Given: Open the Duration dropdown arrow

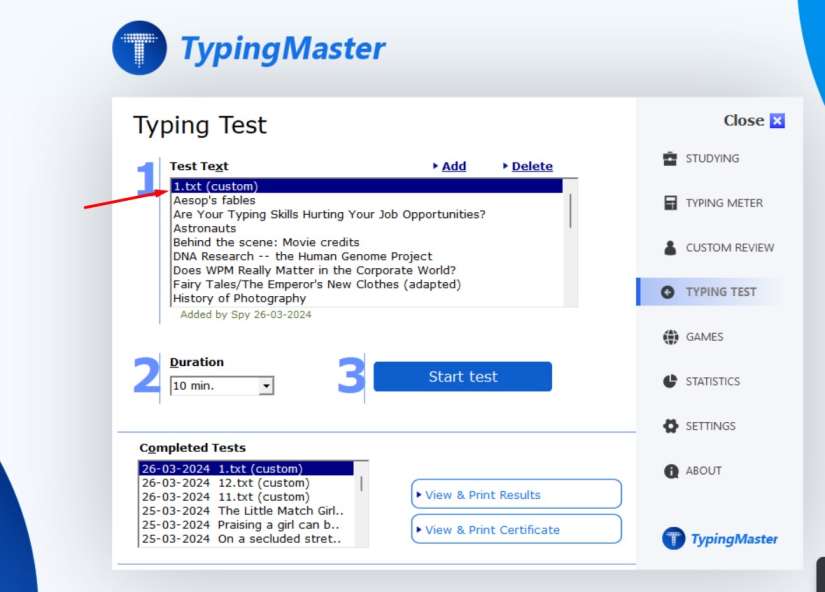Looking at the screenshot, I should tap(266, 386).
